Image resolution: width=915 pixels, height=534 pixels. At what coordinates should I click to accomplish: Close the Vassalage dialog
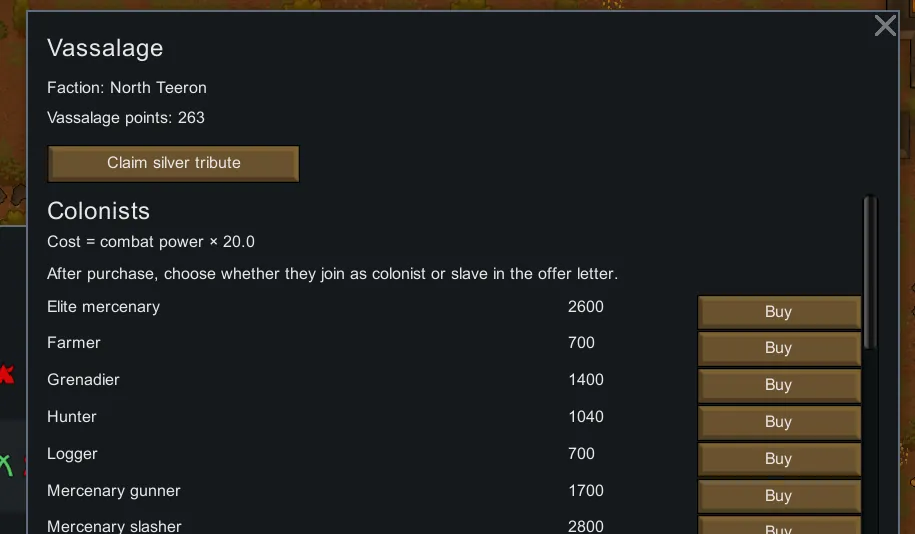[885, 26]
